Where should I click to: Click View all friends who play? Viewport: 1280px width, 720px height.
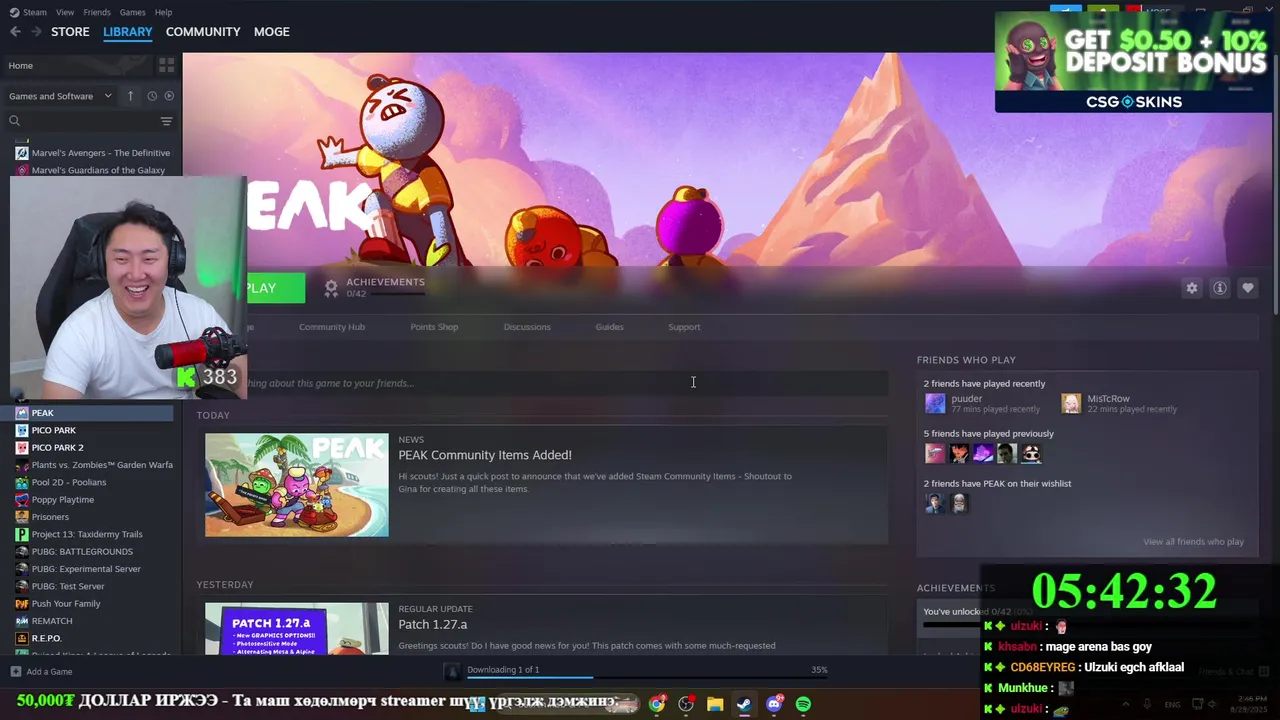(x=1193, y=542)
